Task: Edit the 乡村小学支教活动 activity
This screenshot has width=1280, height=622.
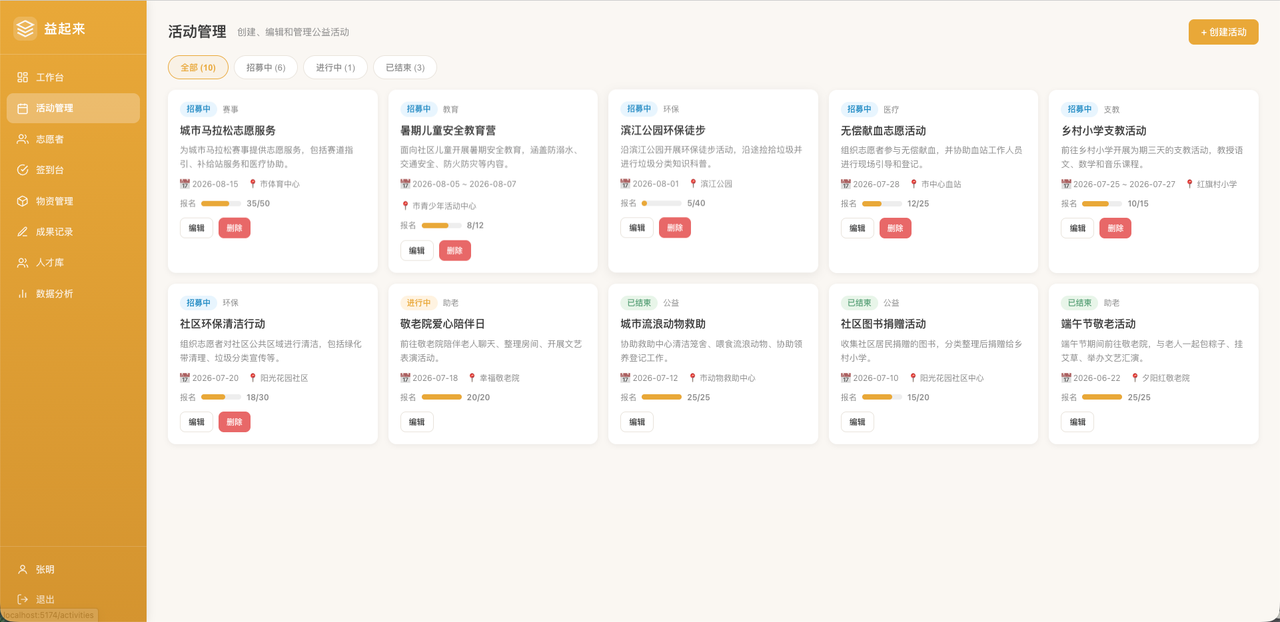Action: (1077, 228)
